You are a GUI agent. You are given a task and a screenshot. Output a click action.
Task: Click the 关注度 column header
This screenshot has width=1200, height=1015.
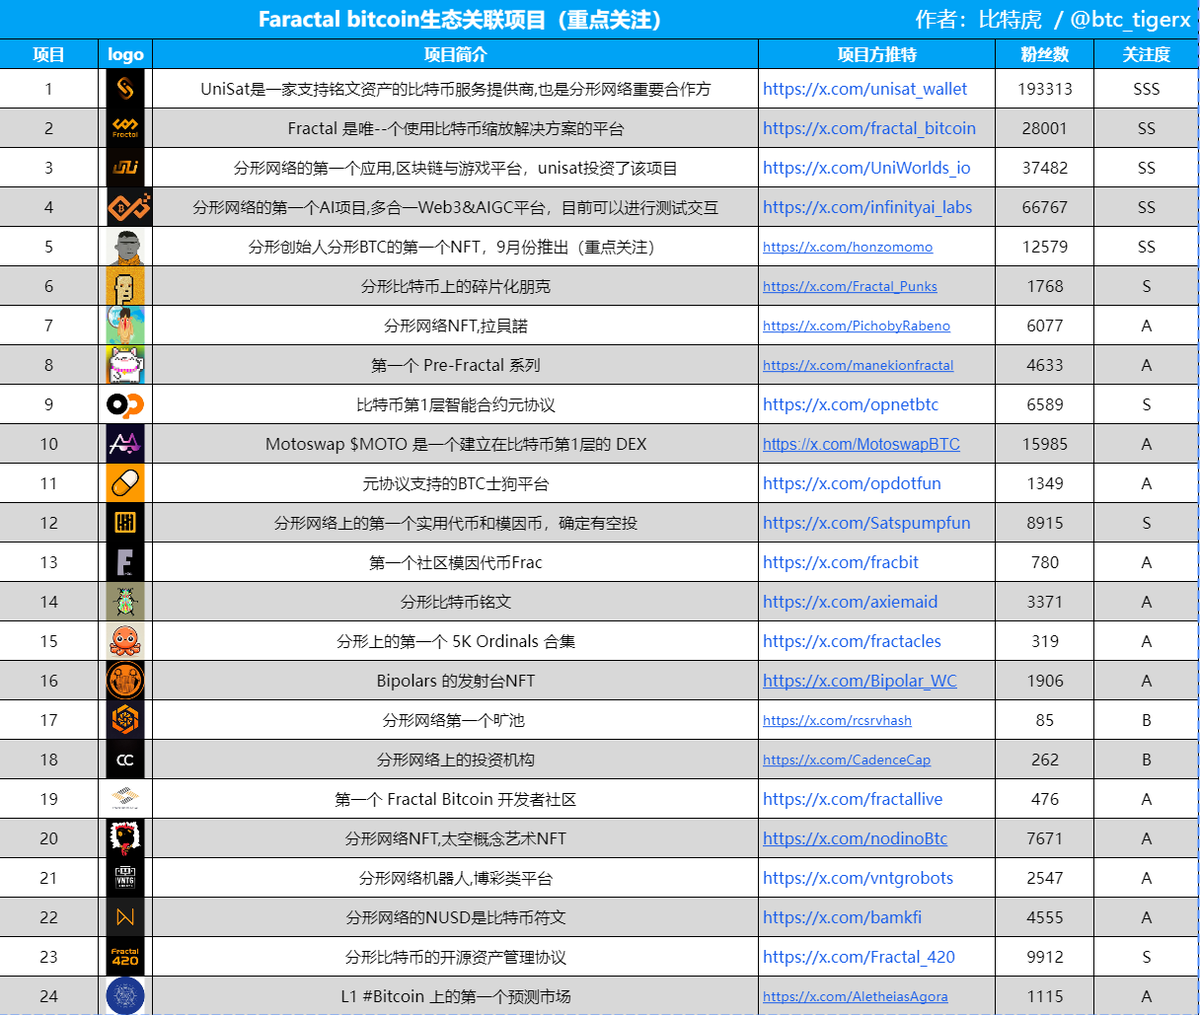click(x=1147, y=54)
